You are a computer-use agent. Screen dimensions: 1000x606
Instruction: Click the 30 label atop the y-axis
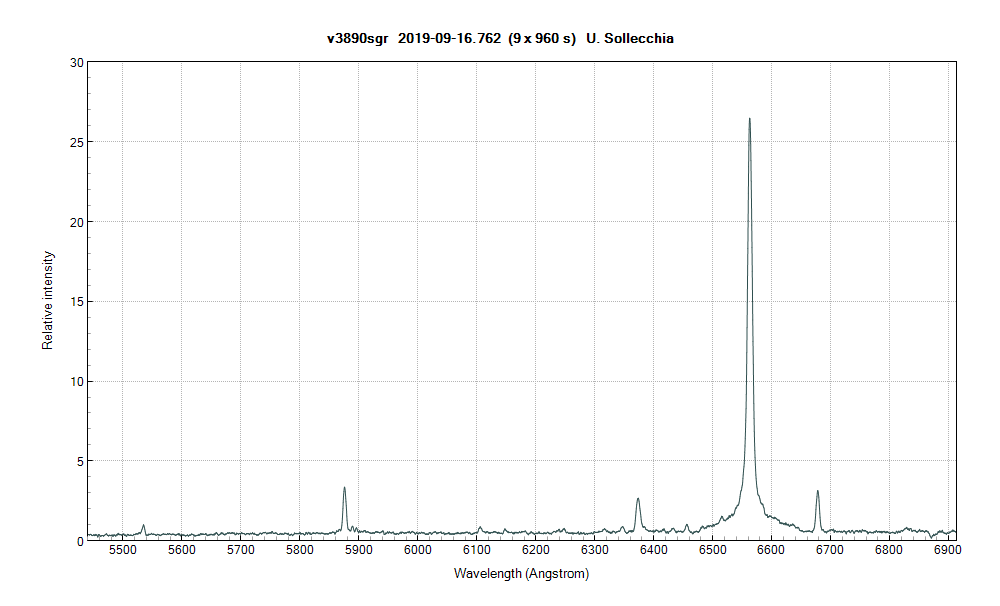78,62
